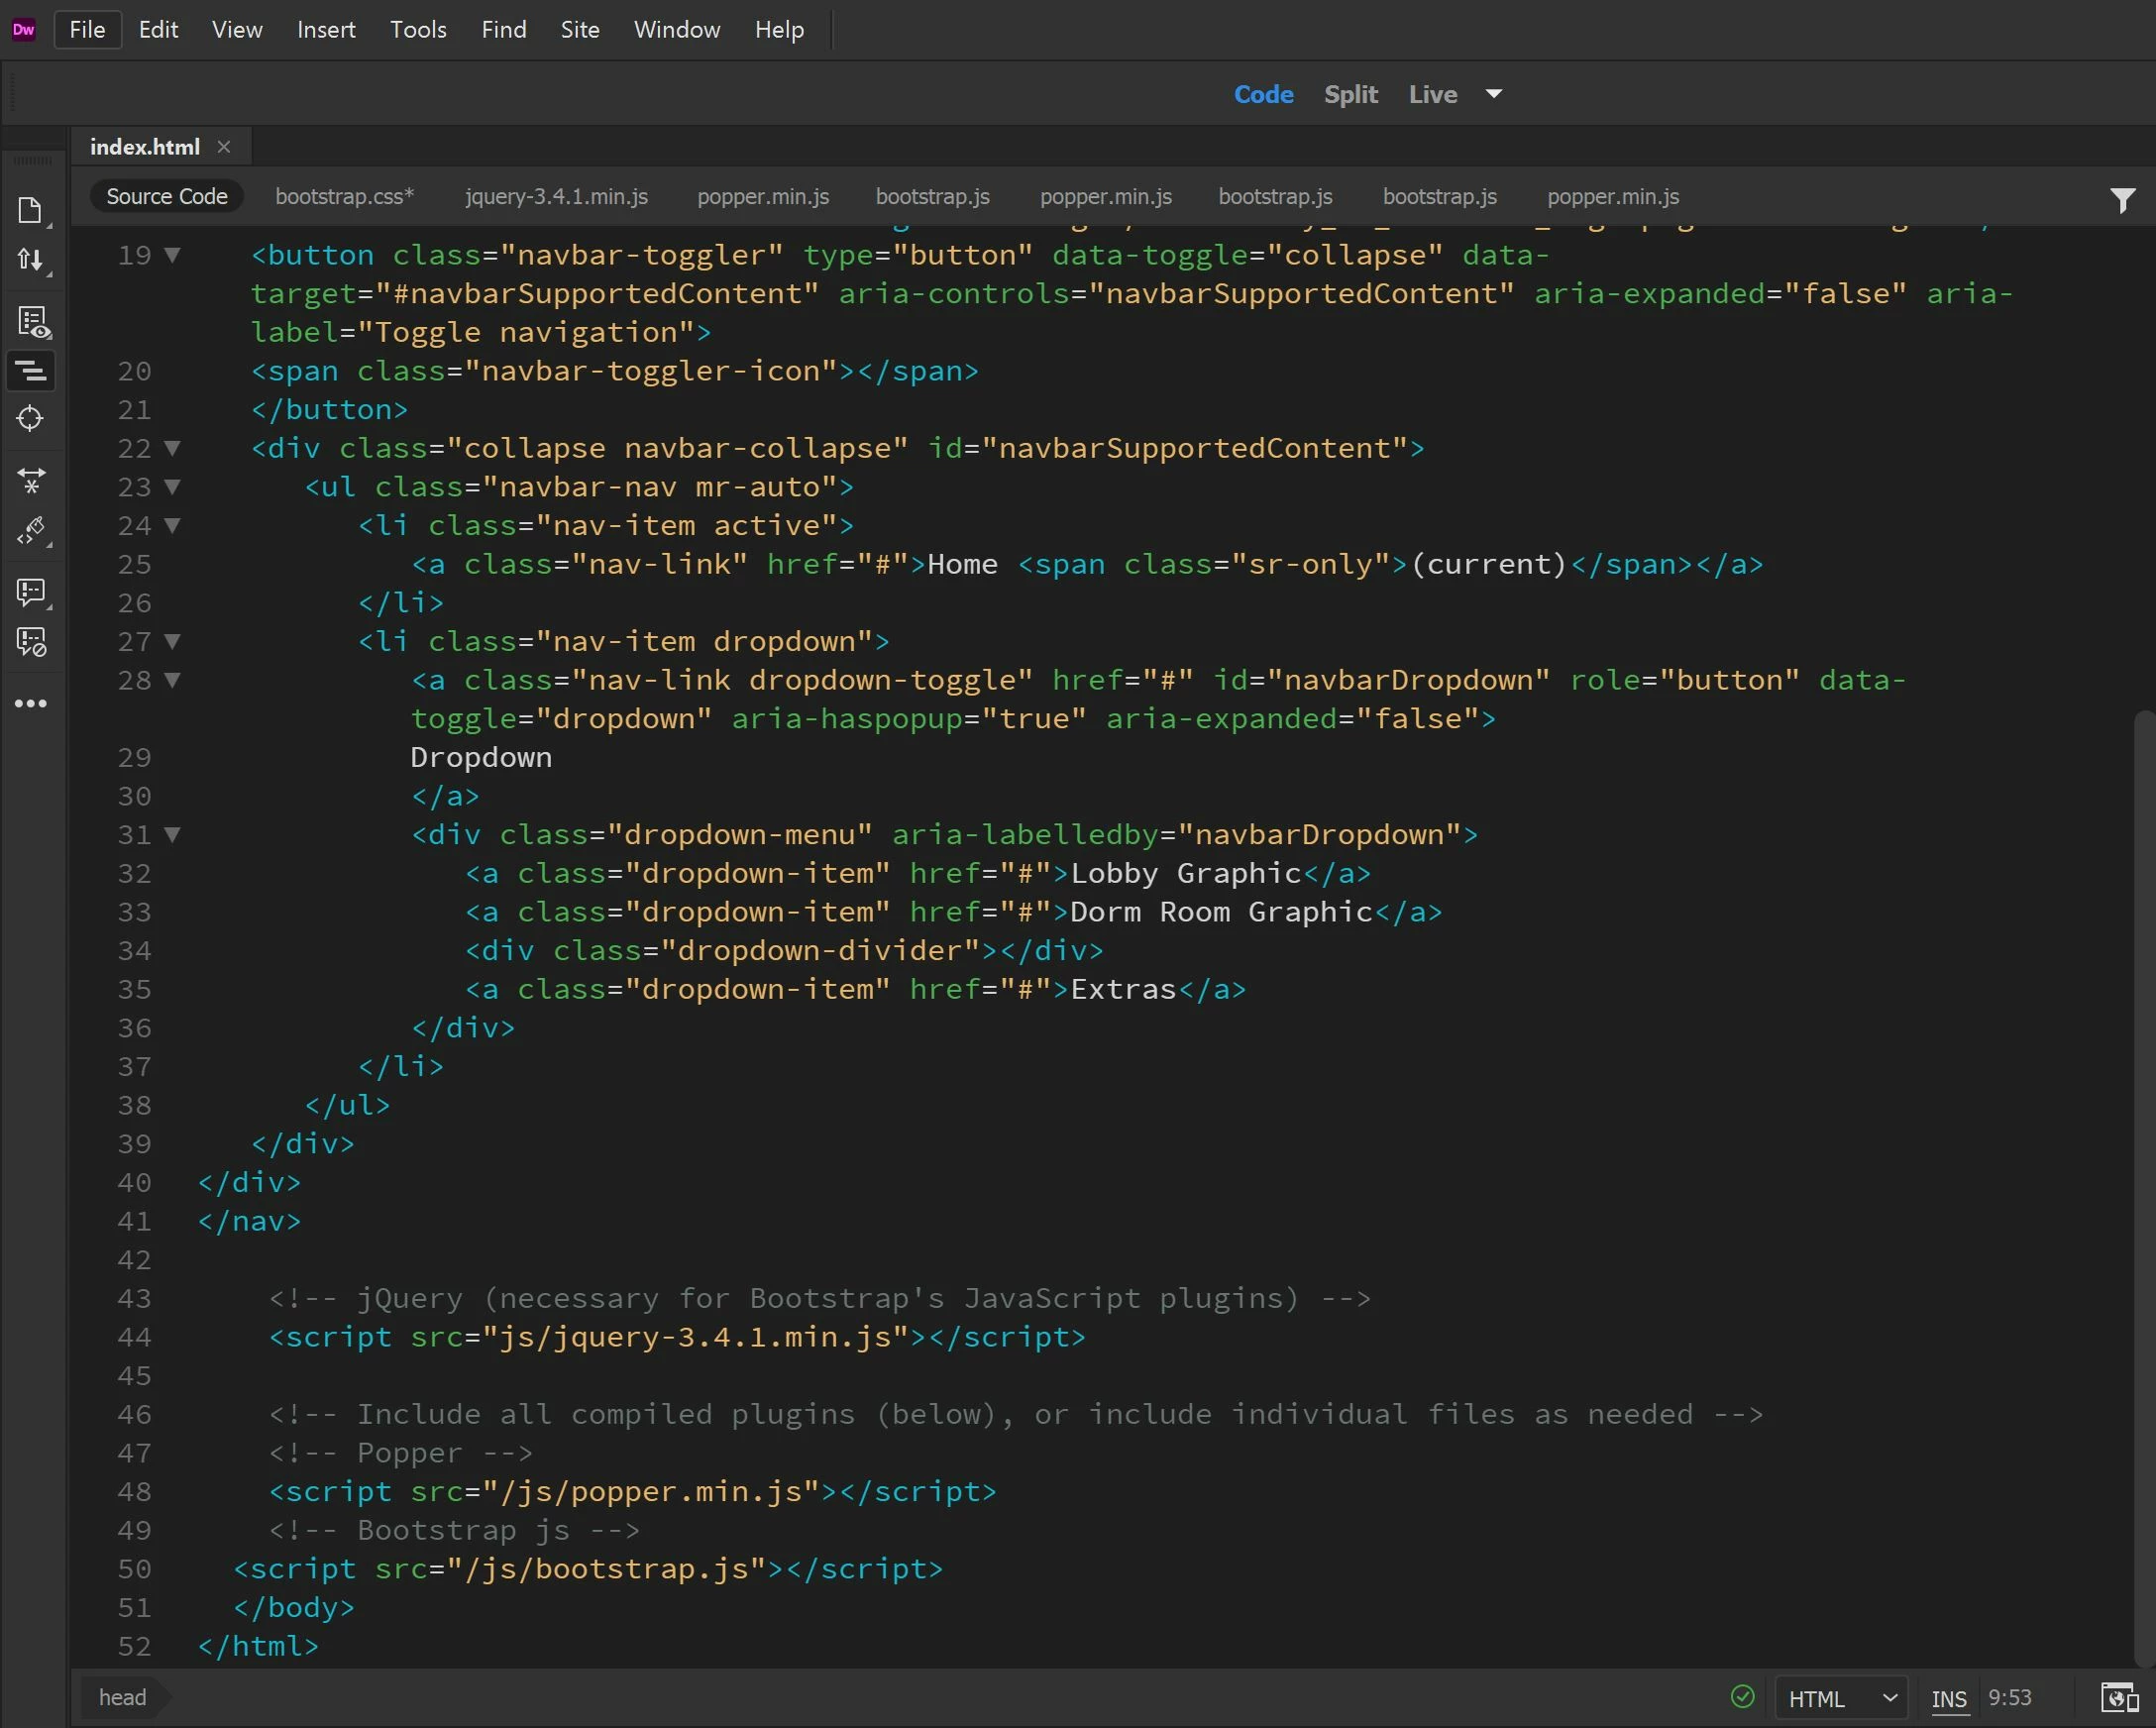2156x1728 pixels.
Task: Toggle INS insert mode in status bar
Action: click(x=1948, y=1699)
